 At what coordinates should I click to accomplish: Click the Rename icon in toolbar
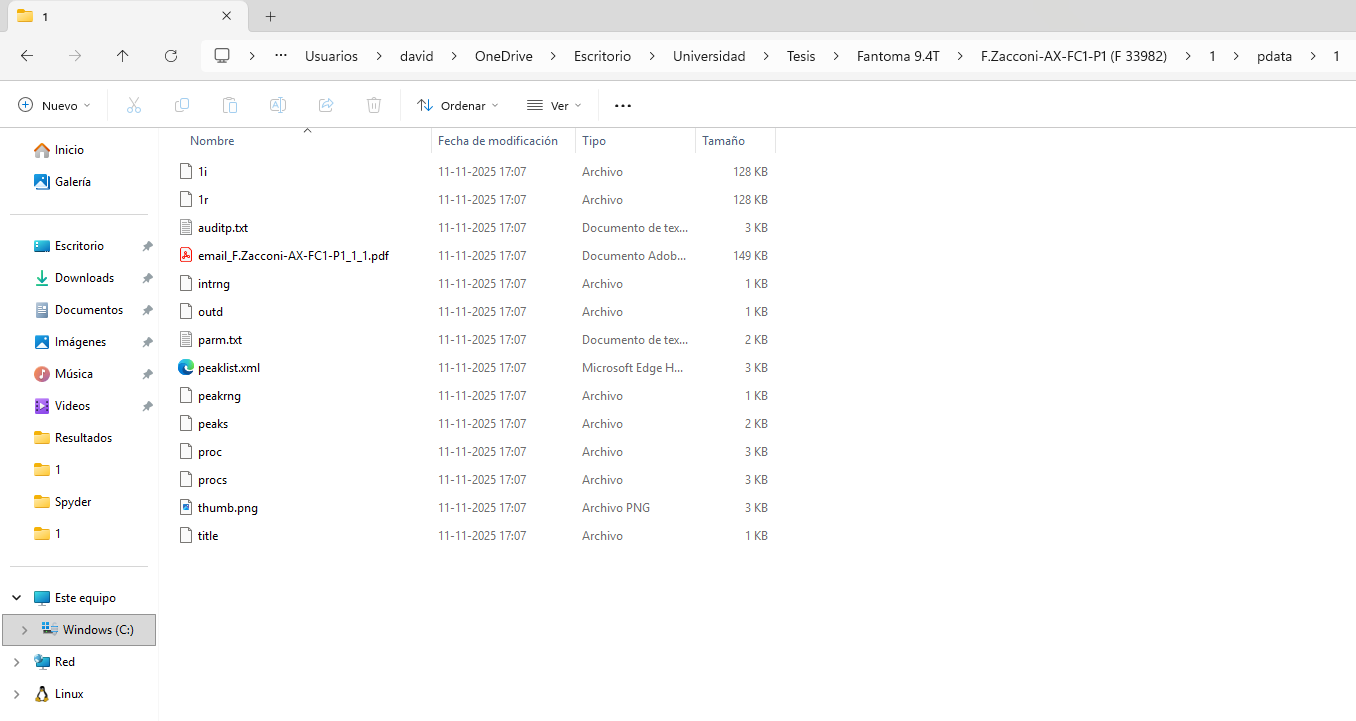click(x=278, y=105)
